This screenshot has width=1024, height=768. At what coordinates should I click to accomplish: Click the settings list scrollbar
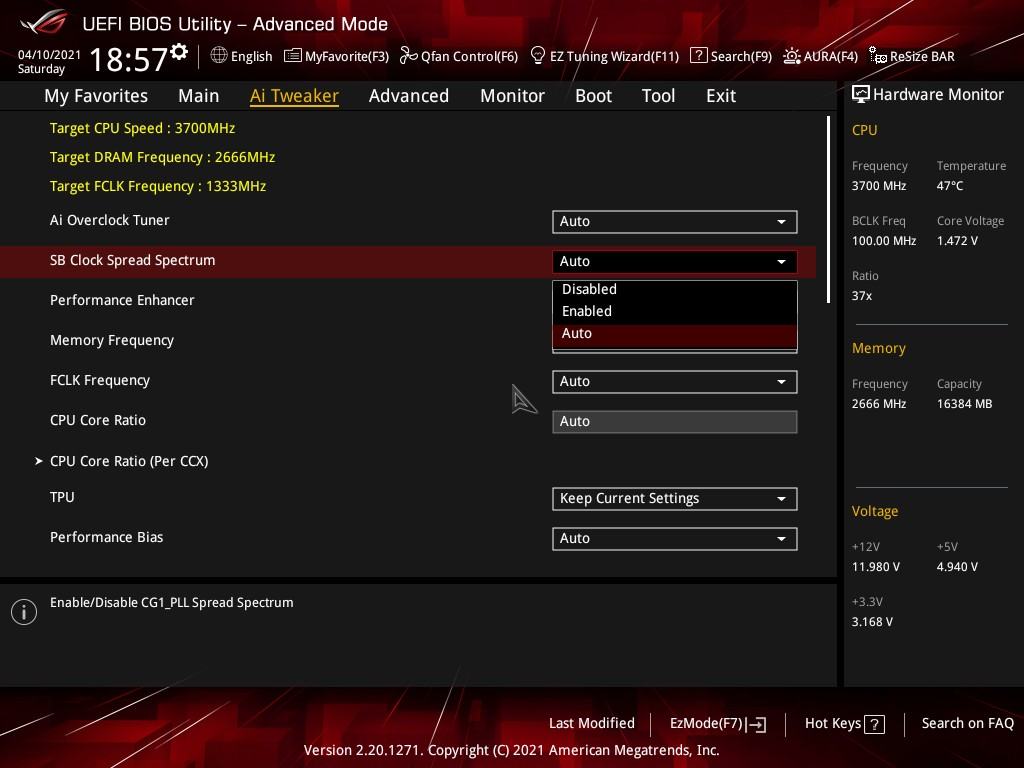point(828,209)
